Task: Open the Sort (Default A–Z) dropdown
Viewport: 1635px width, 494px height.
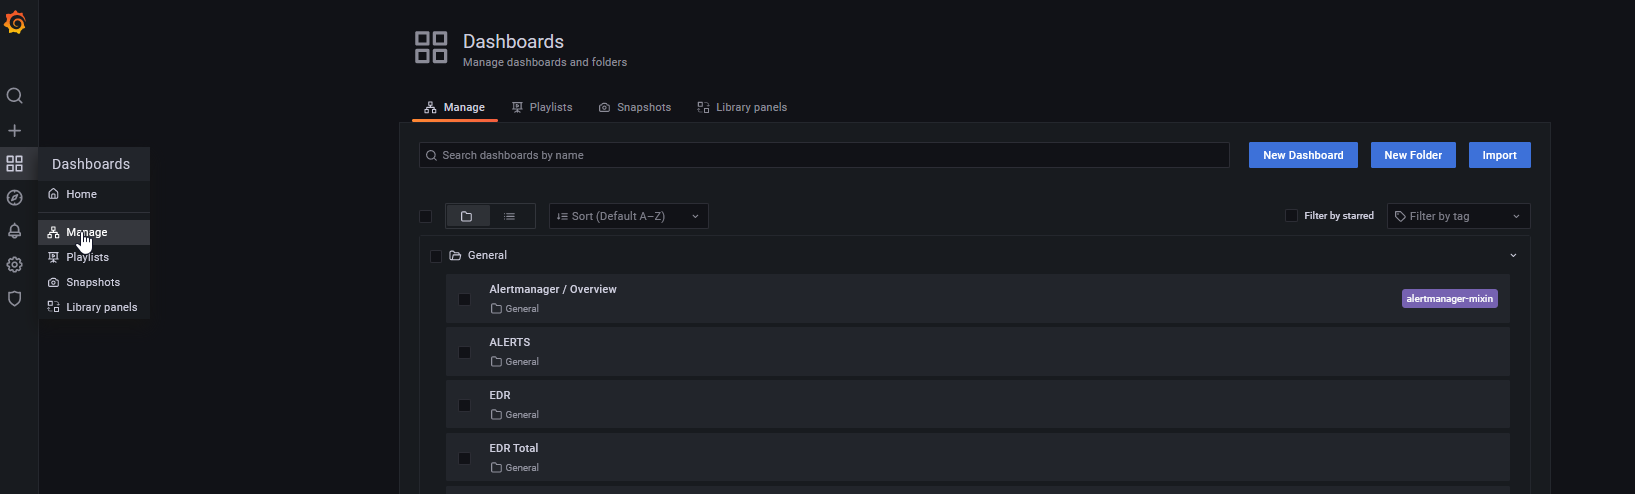Action: click(x=628, y=216)
